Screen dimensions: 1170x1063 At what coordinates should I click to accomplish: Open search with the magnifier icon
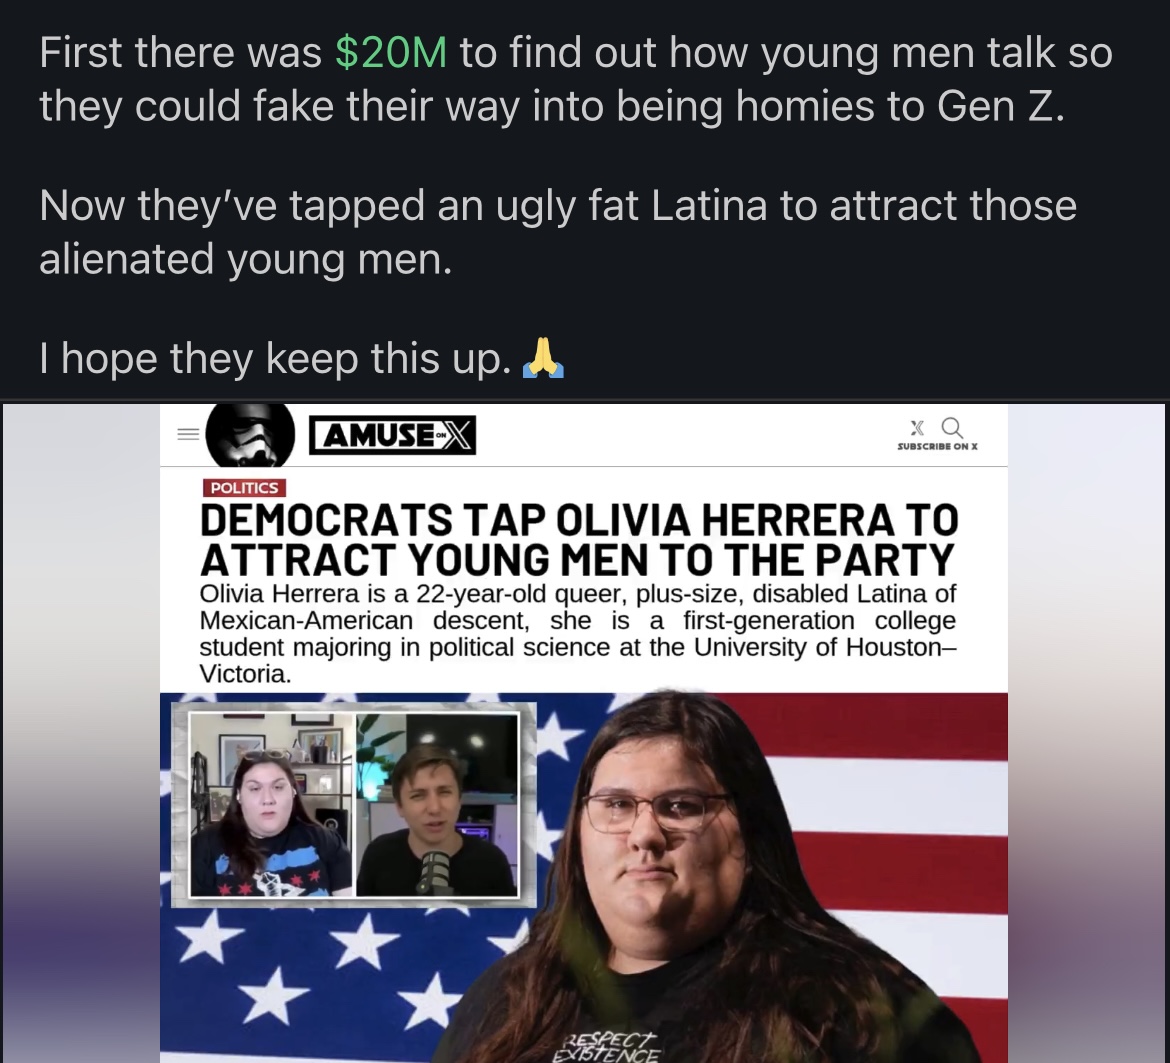(952, 428)
